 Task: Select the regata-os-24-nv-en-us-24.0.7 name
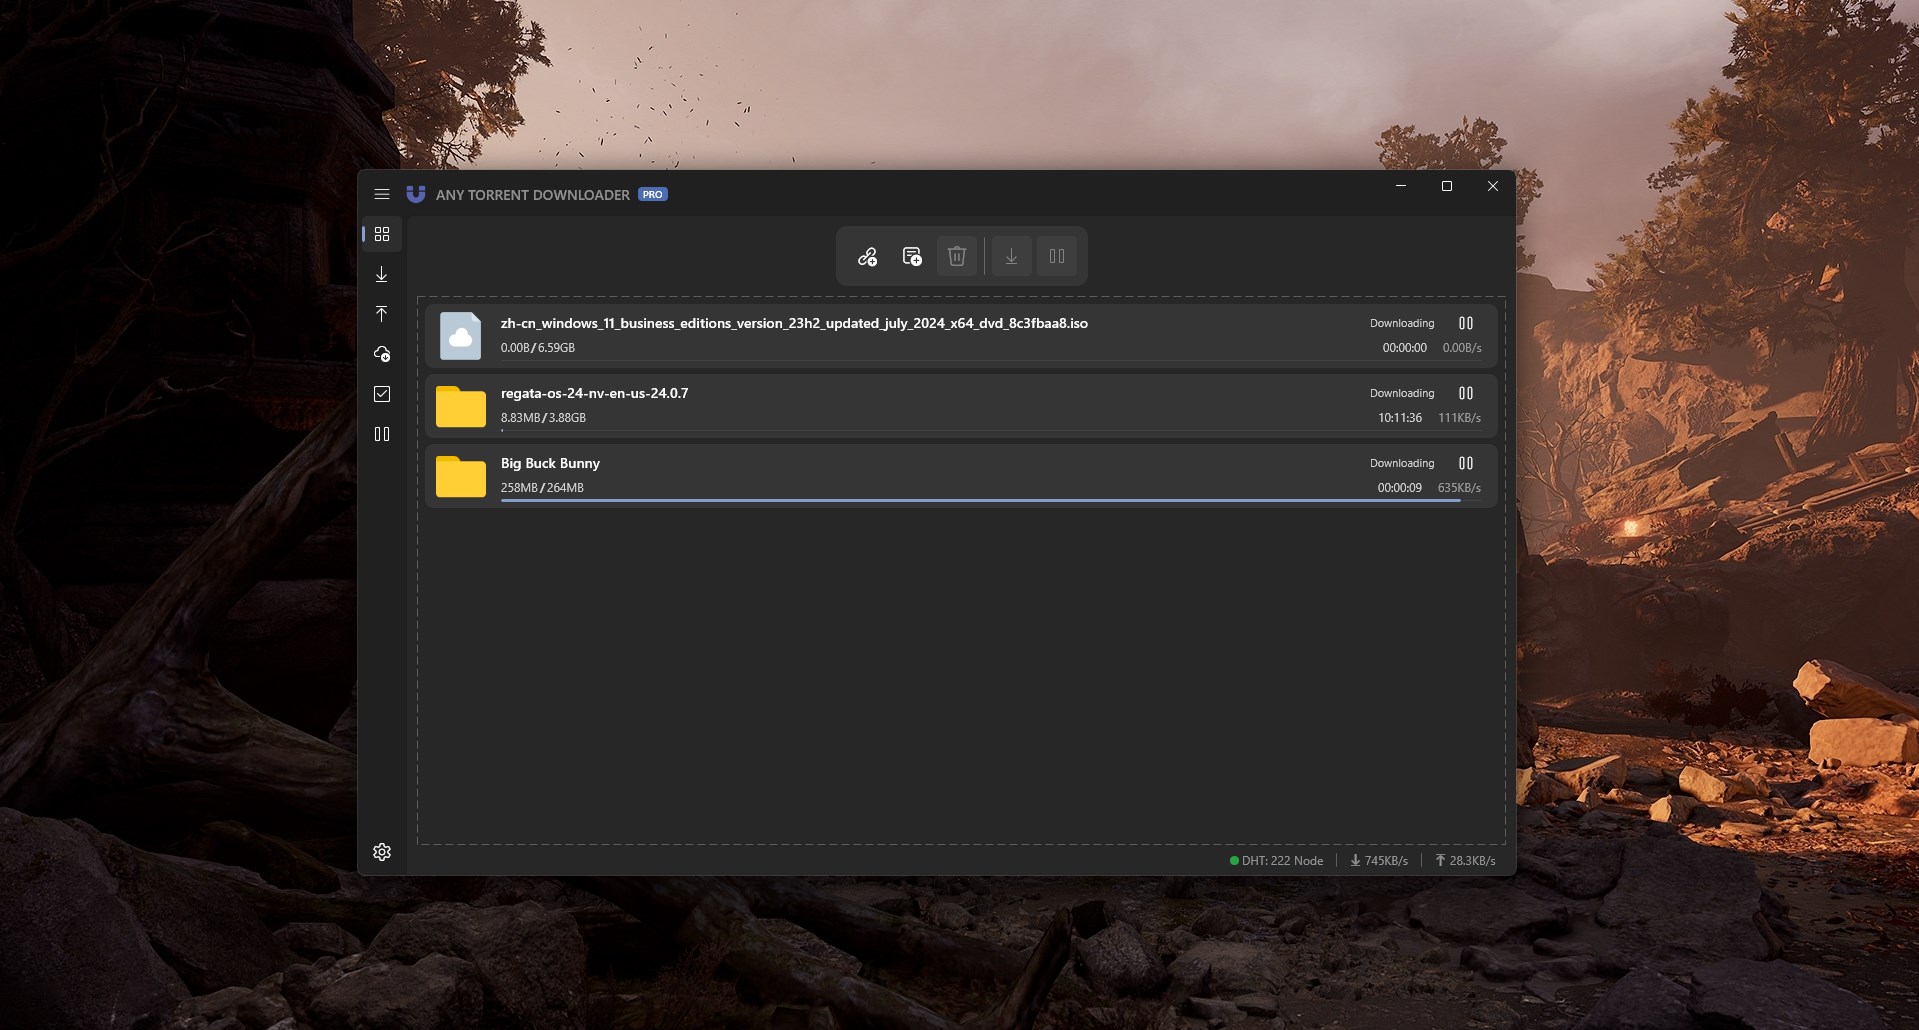pyautogui.click(x=594, y=393)
